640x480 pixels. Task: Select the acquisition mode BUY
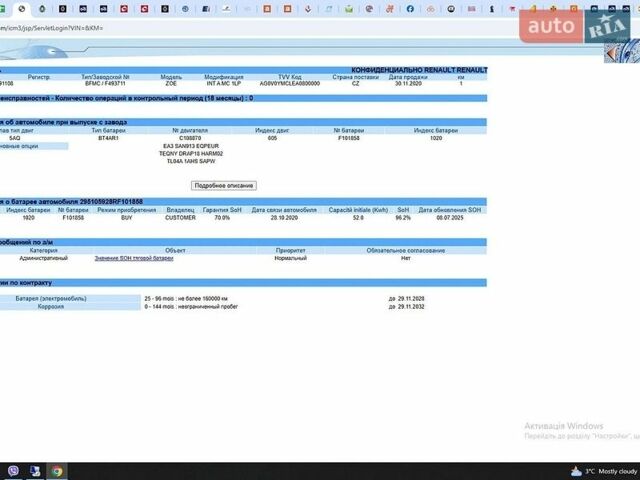tap(127, 218)
